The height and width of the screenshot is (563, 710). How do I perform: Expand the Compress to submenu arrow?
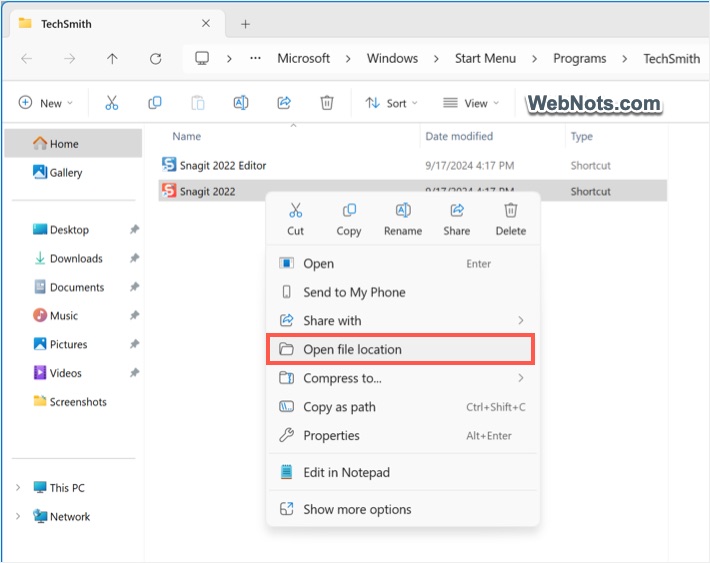click(521, 378)
